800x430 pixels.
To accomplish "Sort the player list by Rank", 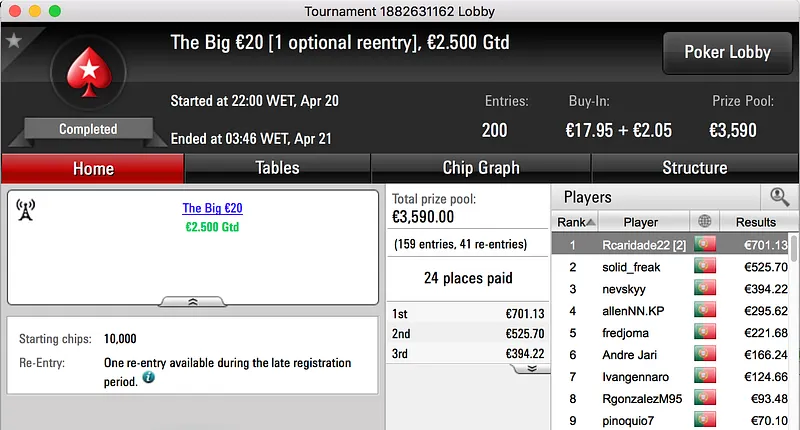I will (x=576, y=222).
